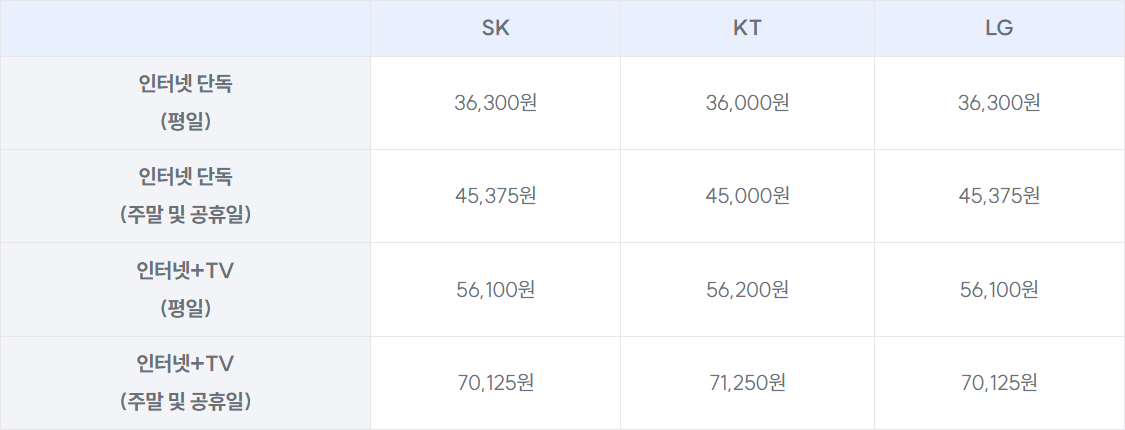Click the SK column header

496,29
